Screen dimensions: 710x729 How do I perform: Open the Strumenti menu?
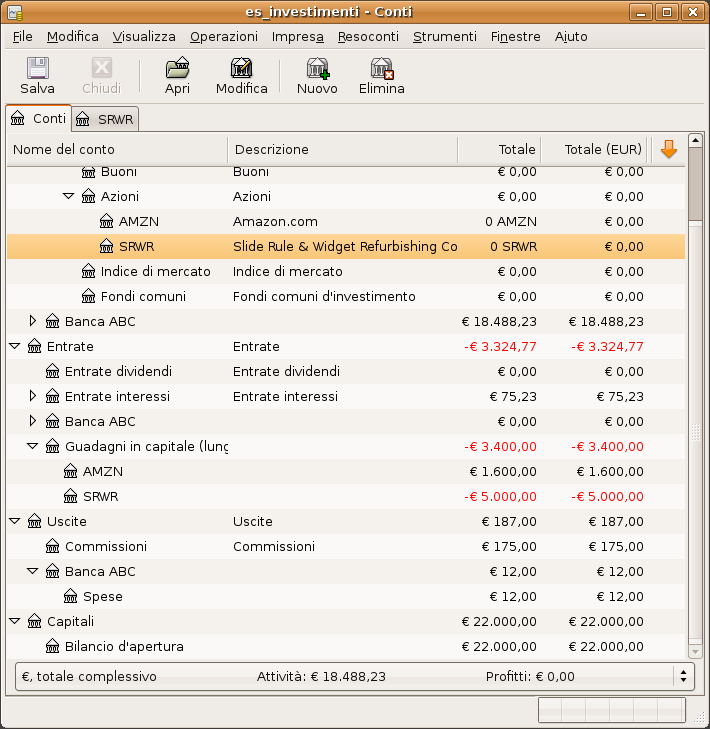click(x=445, y=37)
